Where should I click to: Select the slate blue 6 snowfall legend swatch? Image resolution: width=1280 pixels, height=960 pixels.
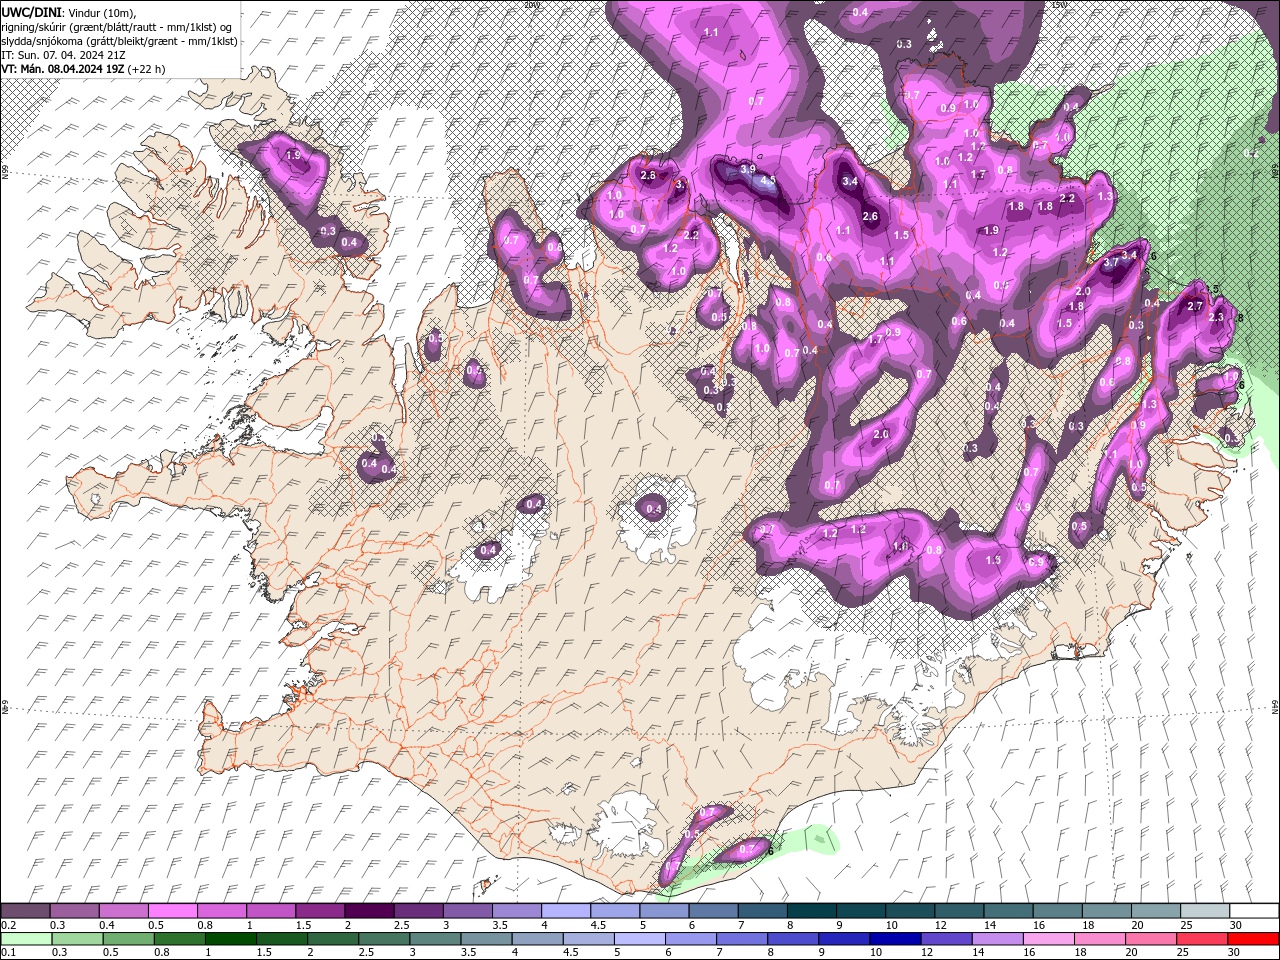pos(713,911)
